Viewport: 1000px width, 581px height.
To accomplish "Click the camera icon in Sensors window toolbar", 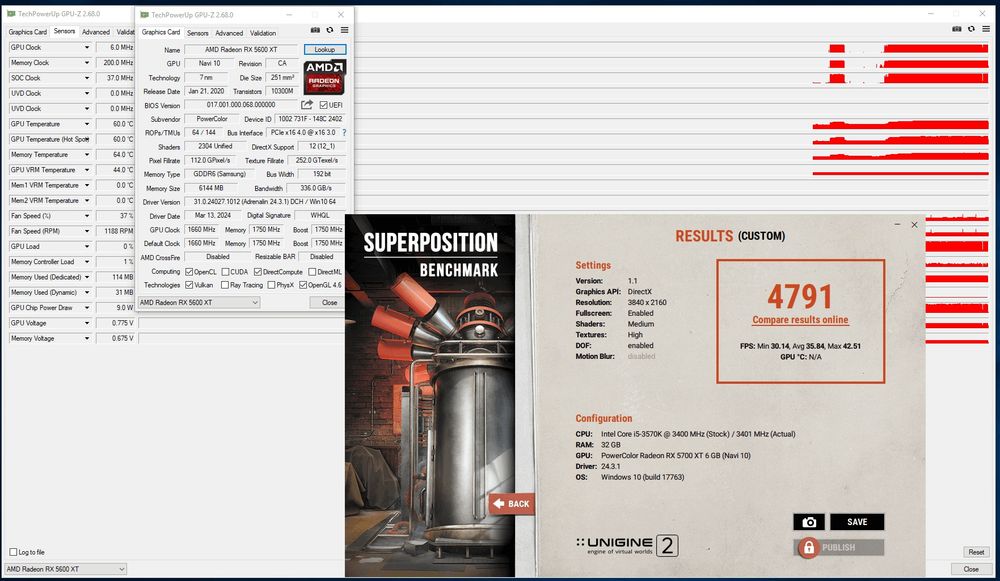I will pyautogui.click(x=956, y=29).
